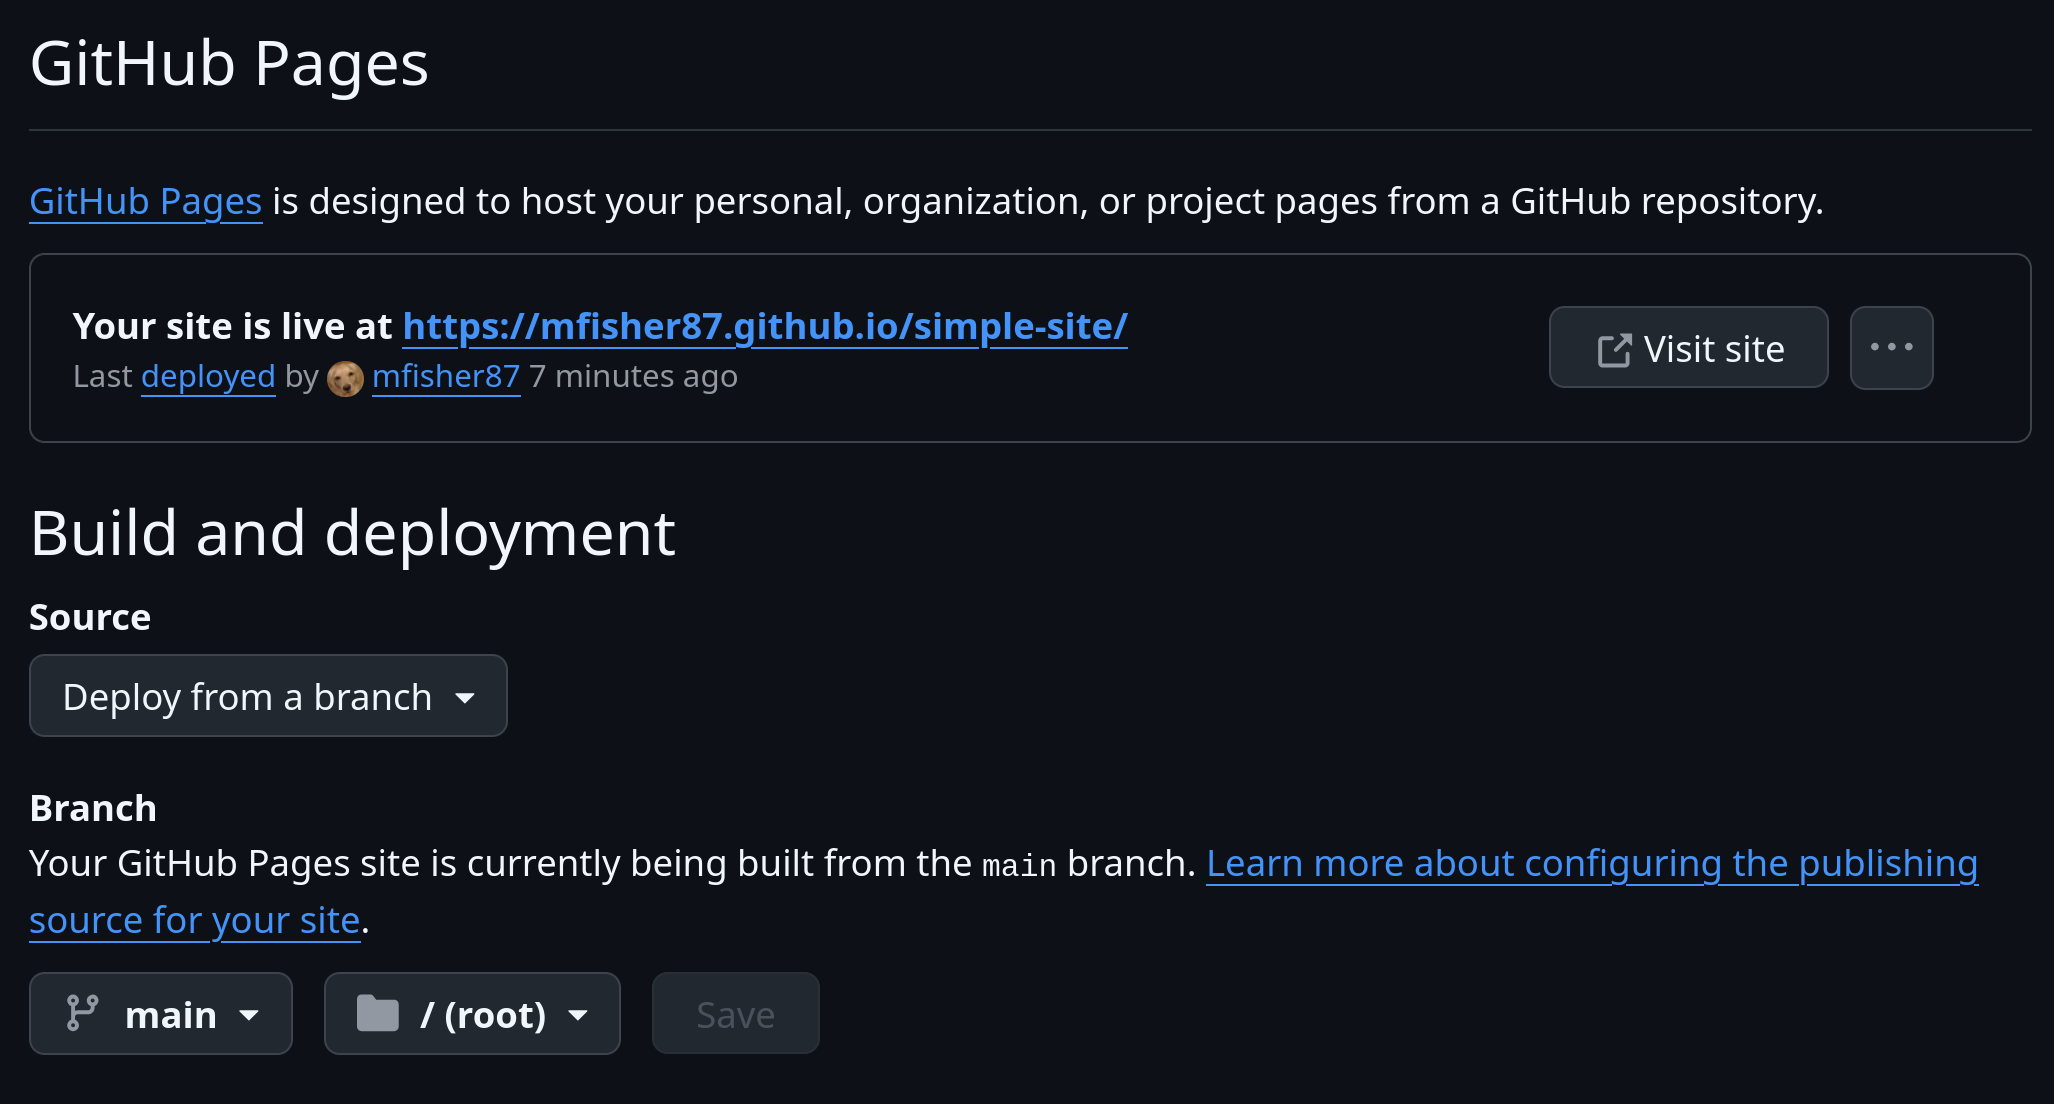Screen dimensions: 2054x1104
Task: Click the folder icon beside / (root)
Action: click(378, 1013)
